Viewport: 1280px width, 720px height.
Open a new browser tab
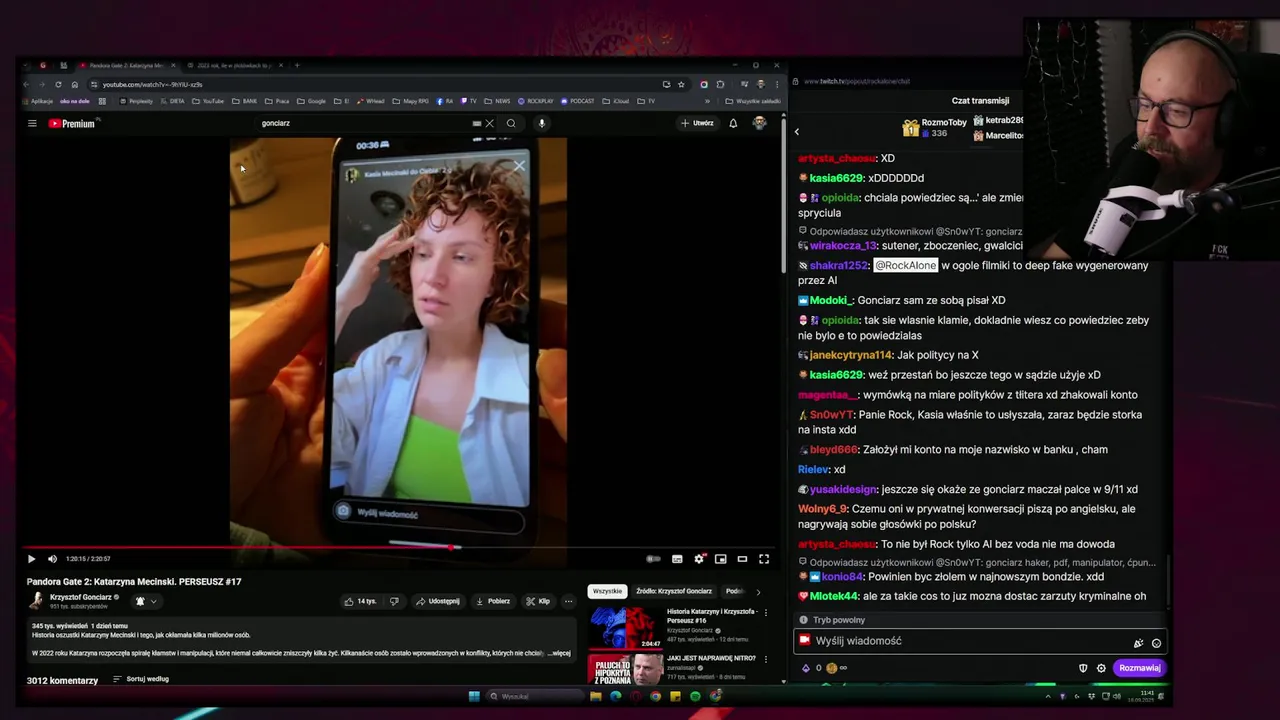[x=297, y=65]
